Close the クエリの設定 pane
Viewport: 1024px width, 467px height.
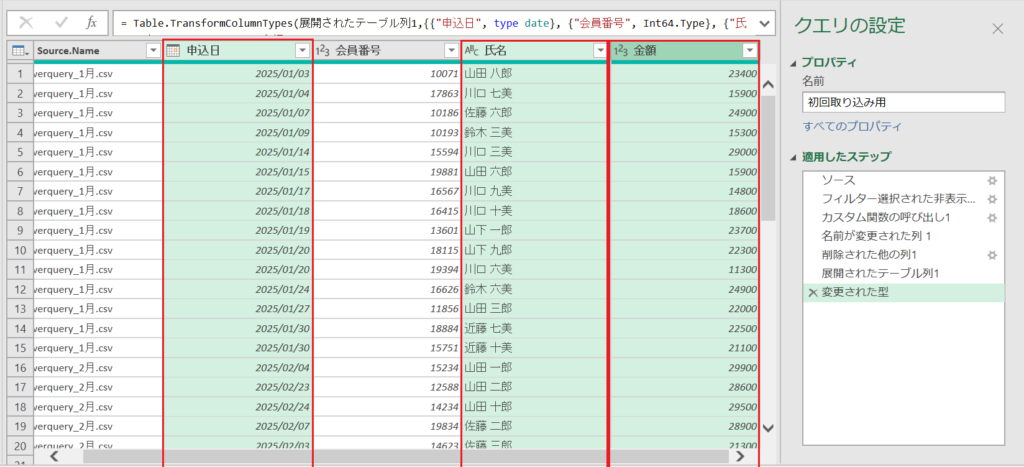997,29
